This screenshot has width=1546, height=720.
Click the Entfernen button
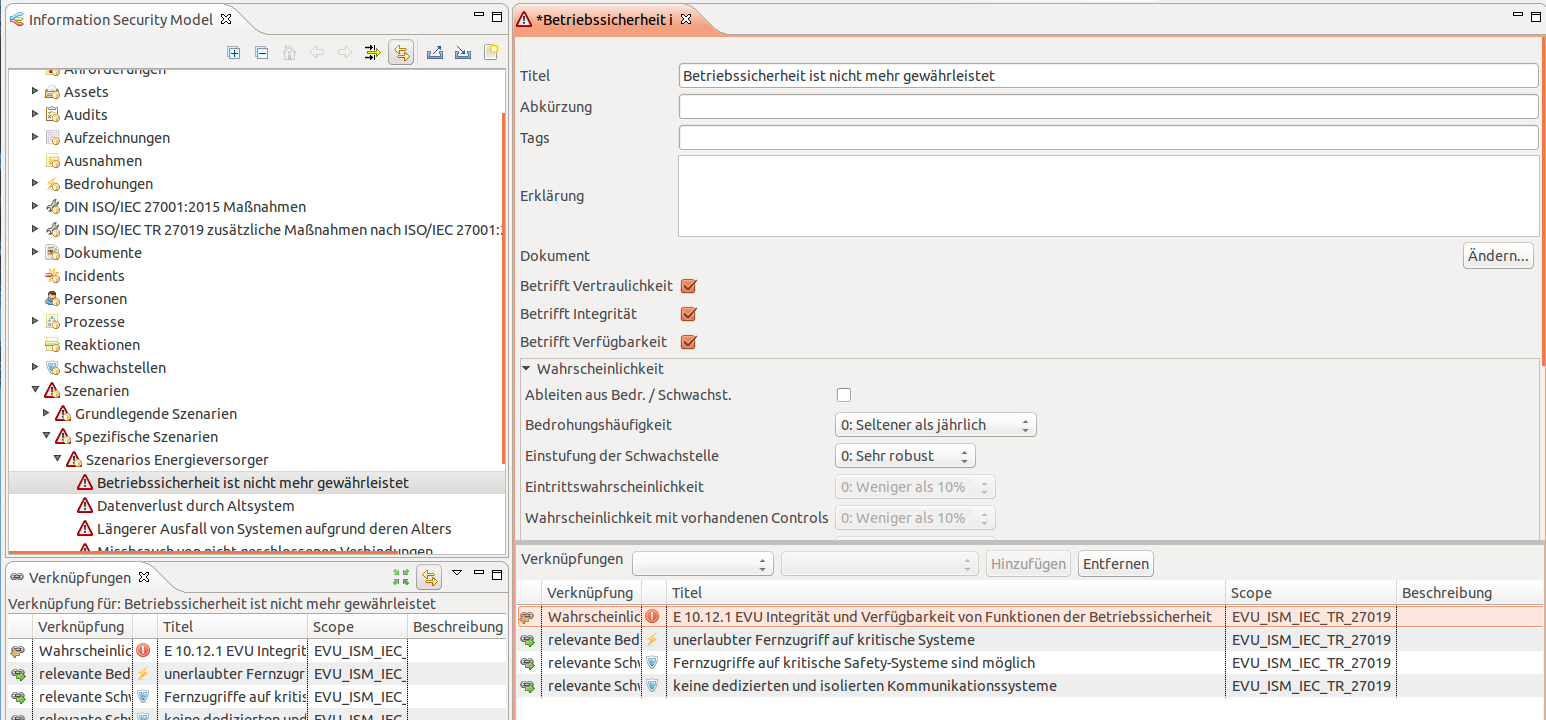1115,564
